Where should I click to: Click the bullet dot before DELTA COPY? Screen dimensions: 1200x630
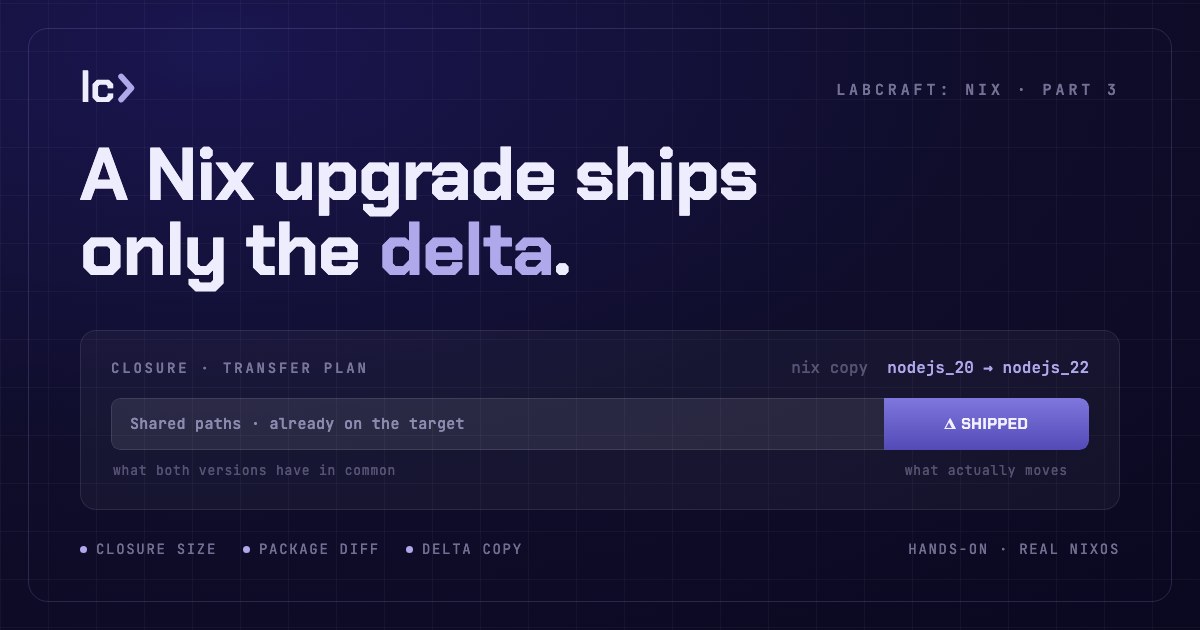point(410,549)
